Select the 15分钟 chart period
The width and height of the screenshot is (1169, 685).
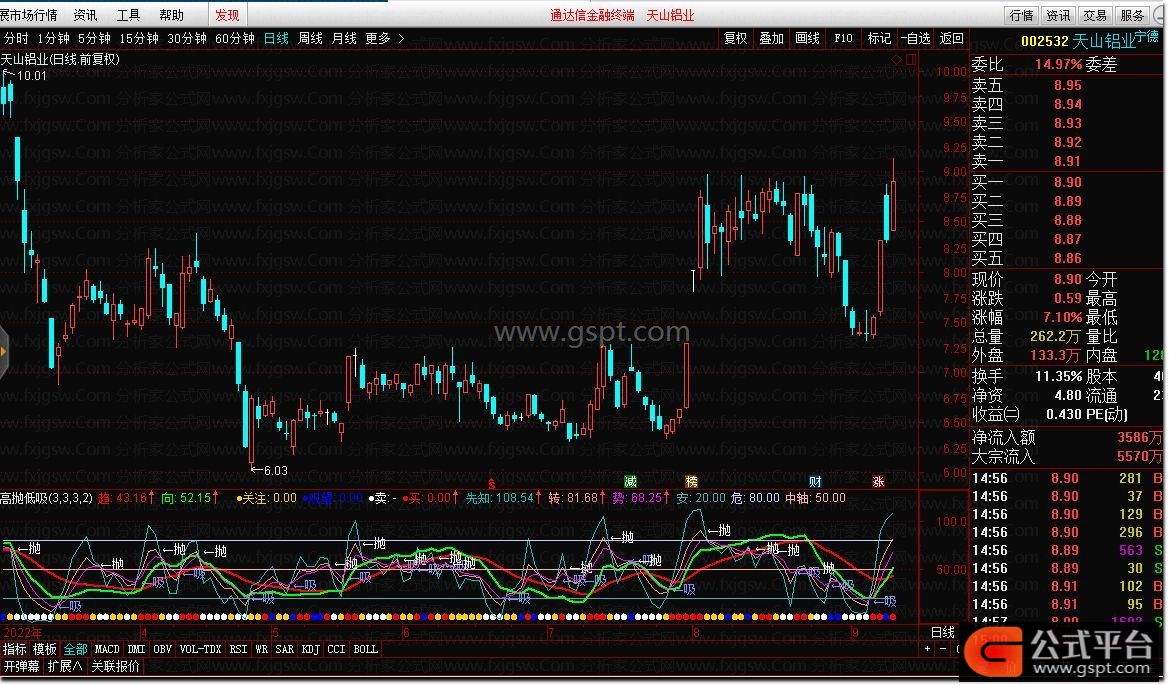click(x=139, y=38)
